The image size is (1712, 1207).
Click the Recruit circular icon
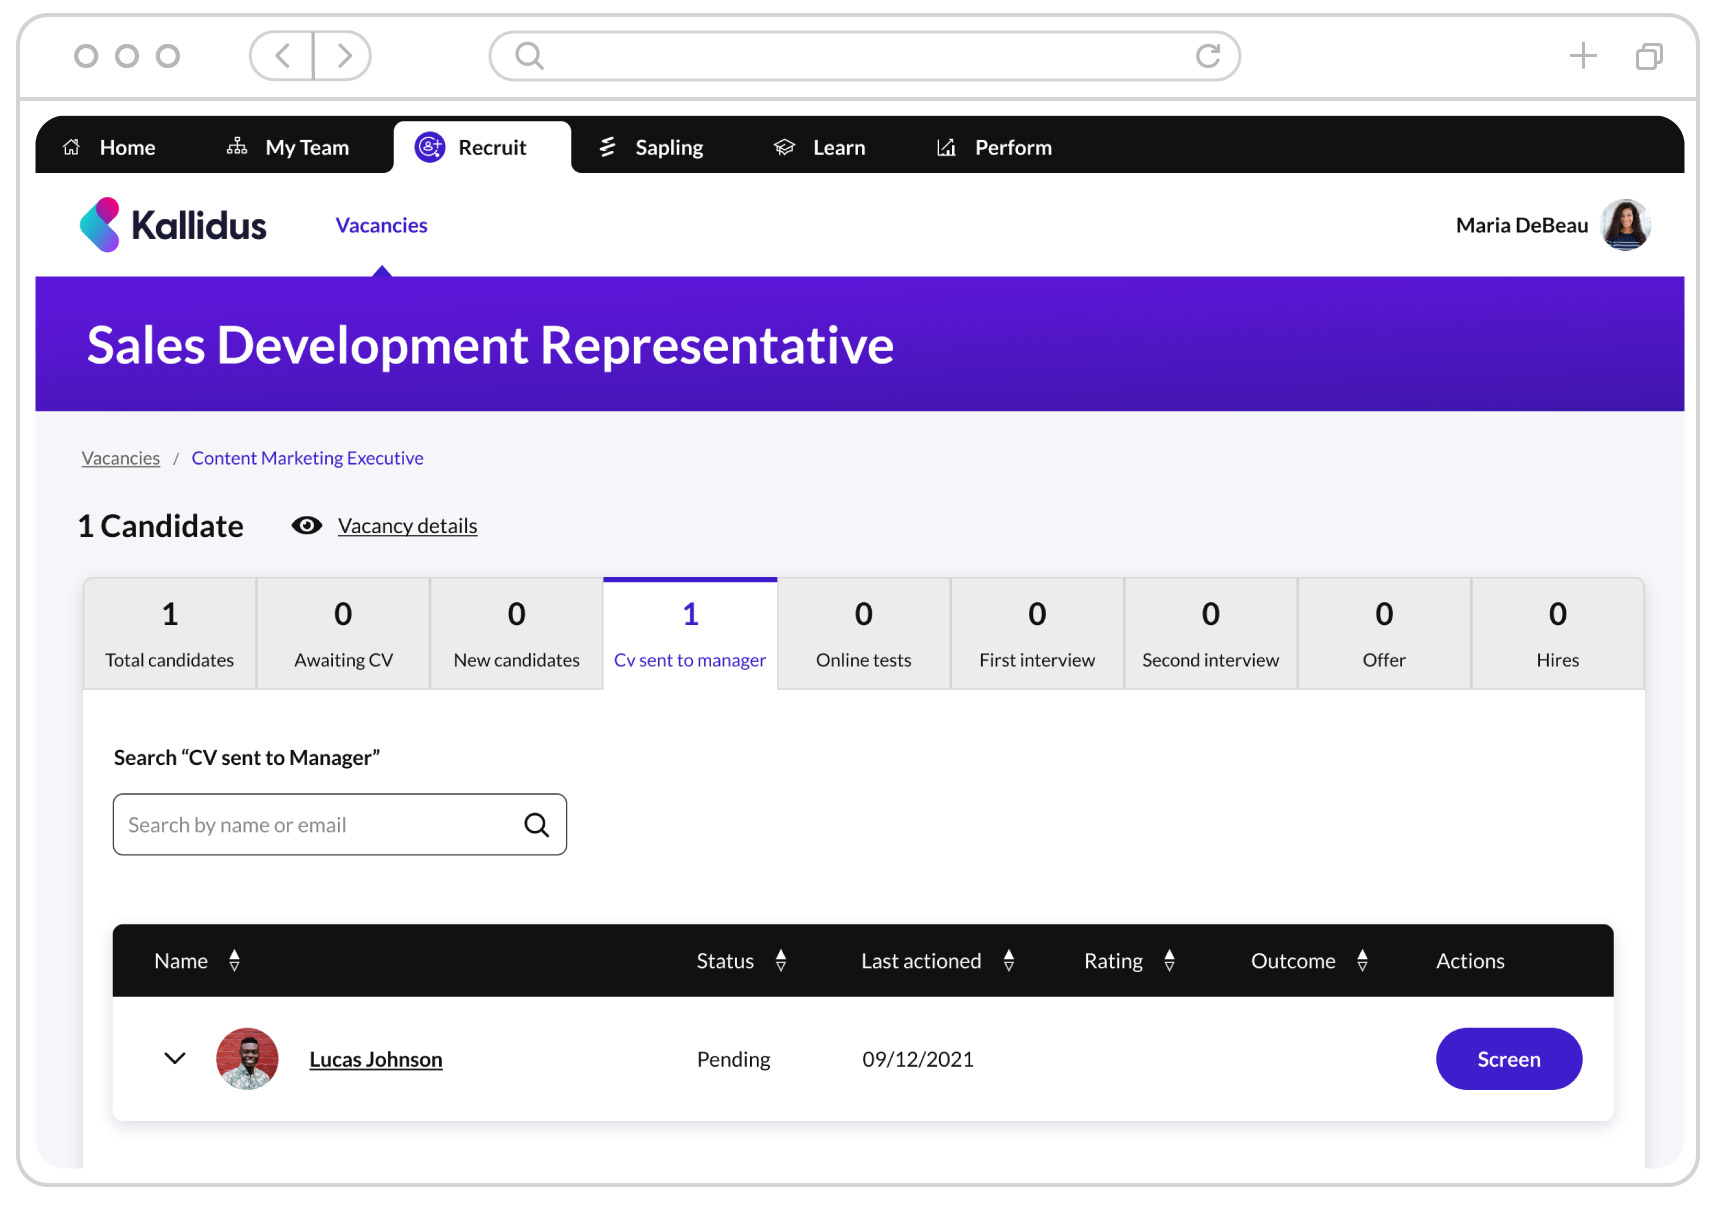[x=430, y=147]
